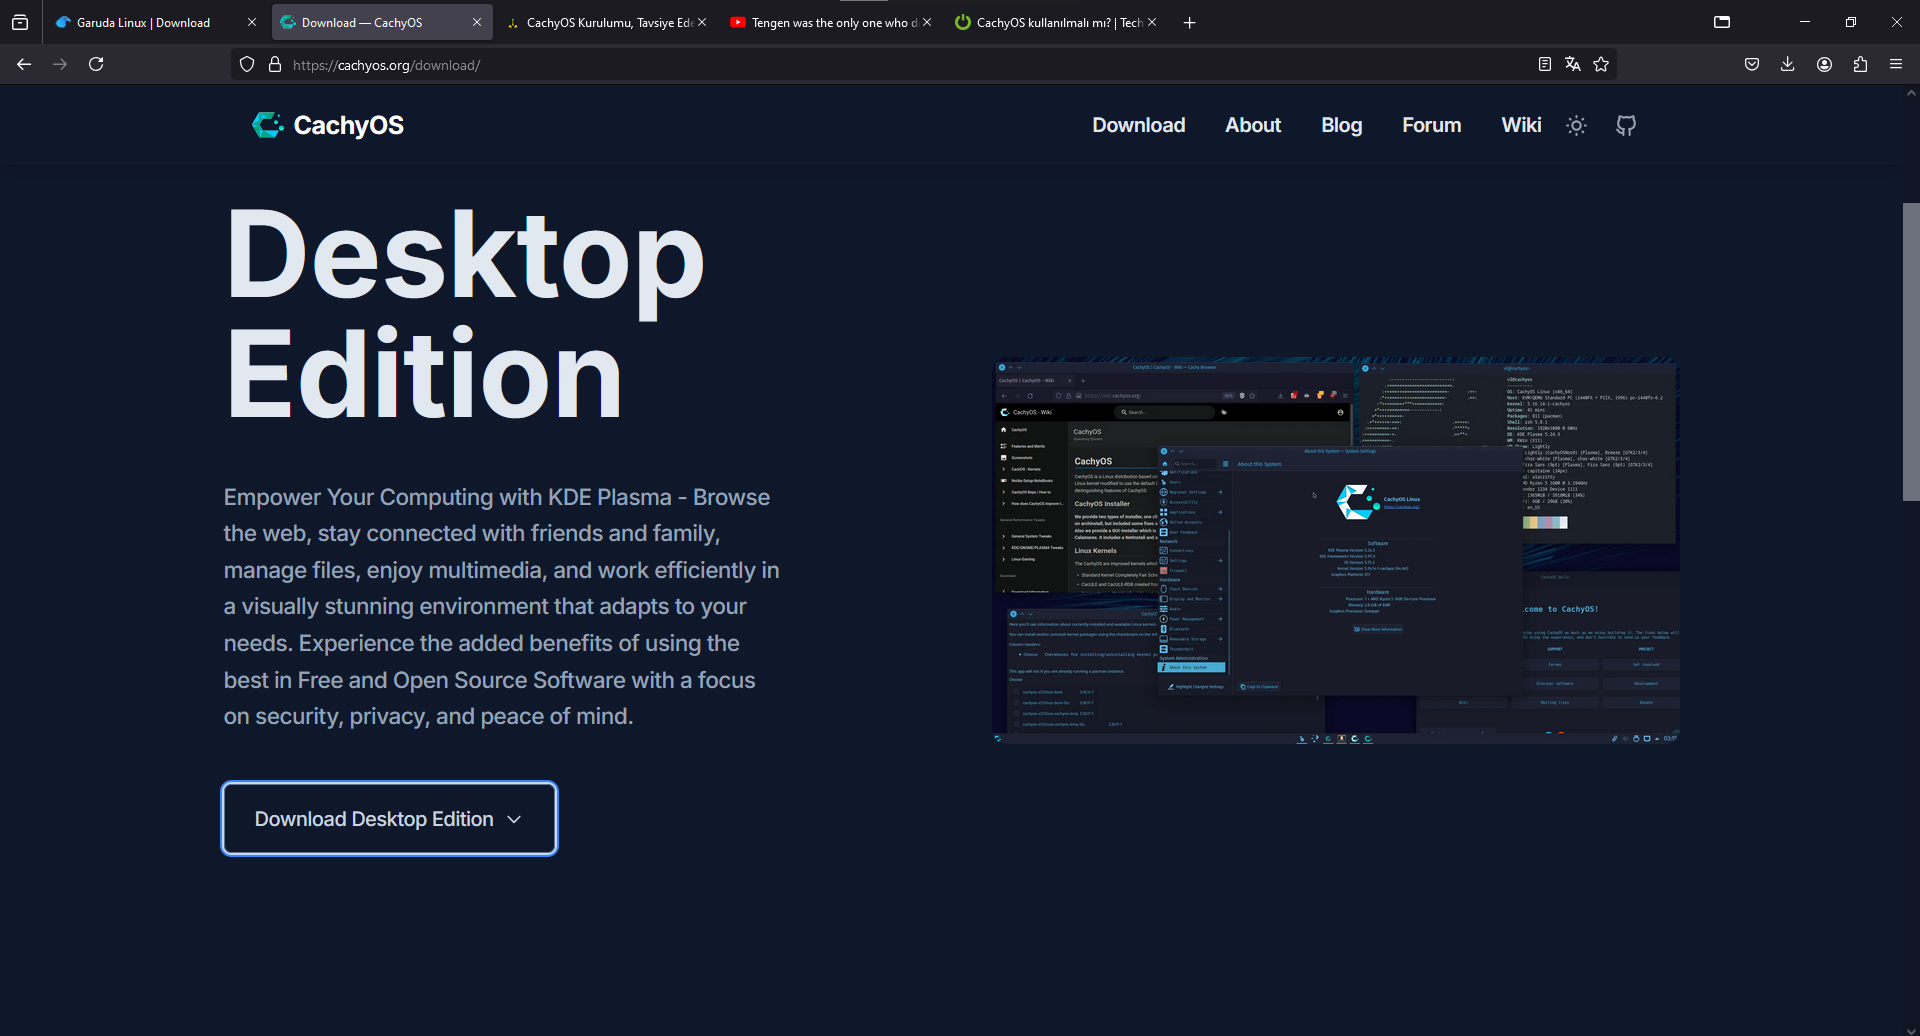Image resolution: width=1920 pixels, height=1036 pixels.
Task: Open the Downloads toolbar icon
Action: point(1788,64)
